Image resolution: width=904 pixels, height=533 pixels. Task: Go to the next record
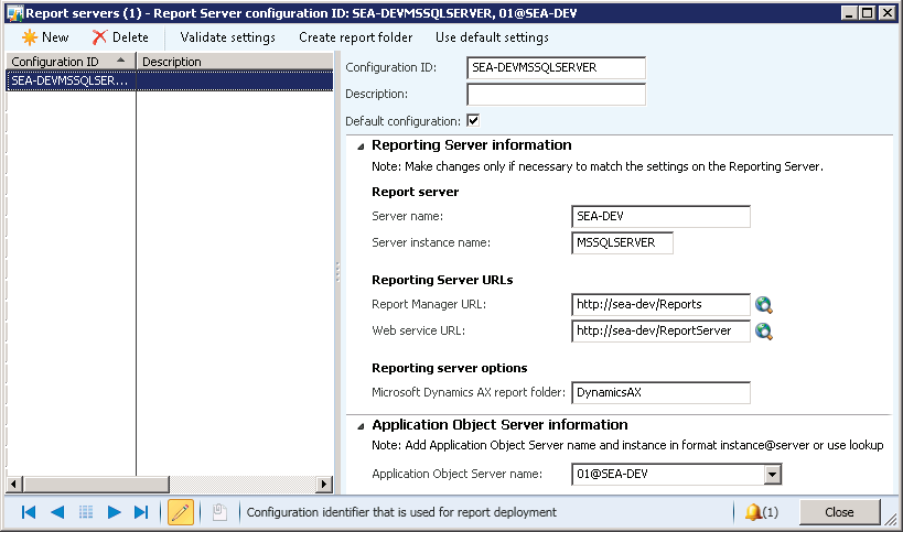[x=114, y=512]
